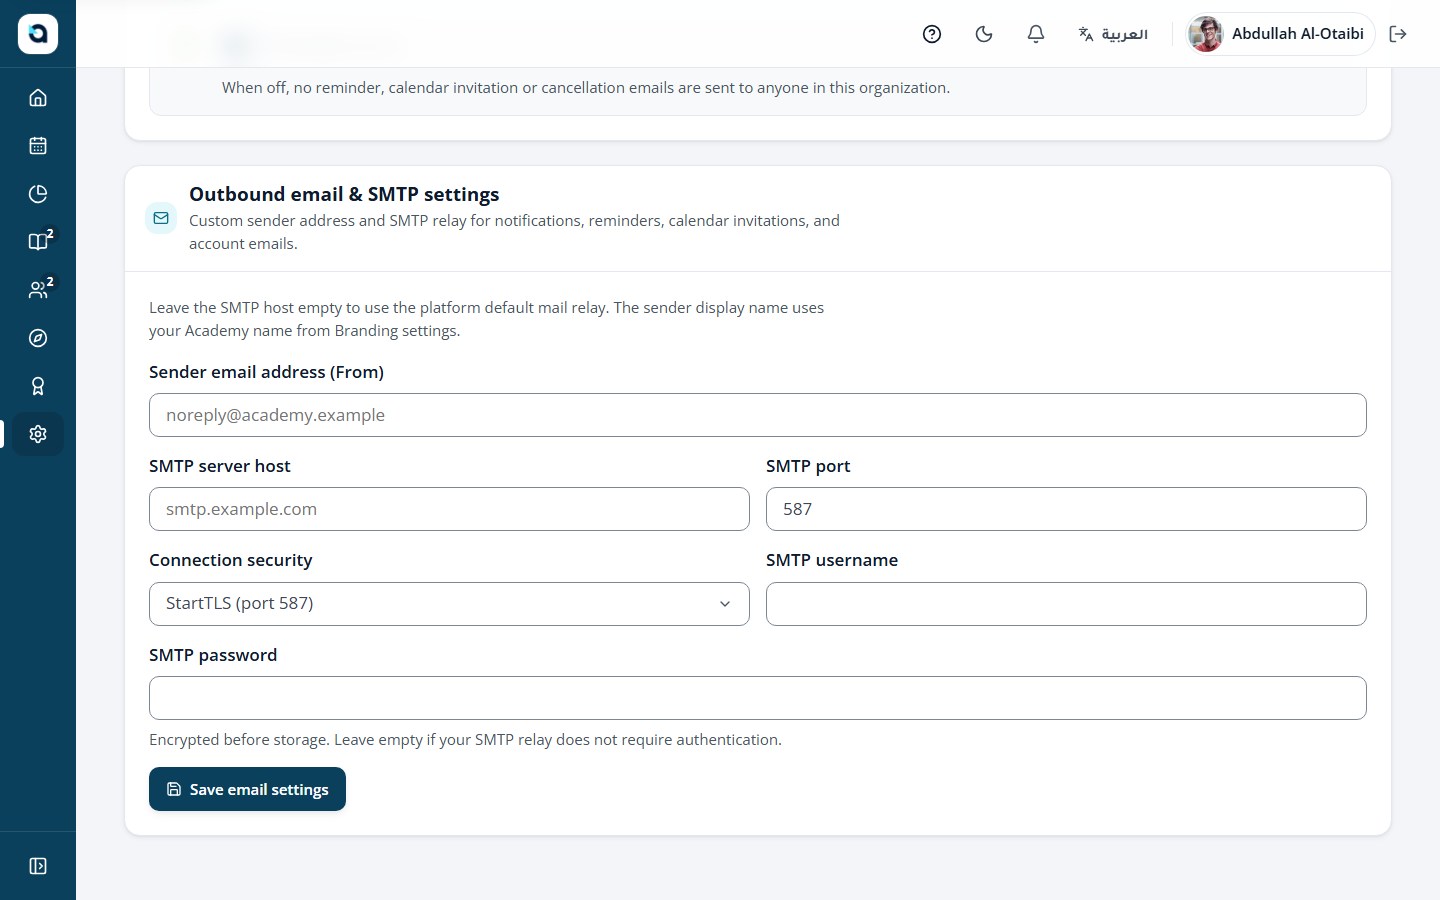Focus the SMTP server host field
Viewport: 1440px width, 900px height.
point(449,509)
